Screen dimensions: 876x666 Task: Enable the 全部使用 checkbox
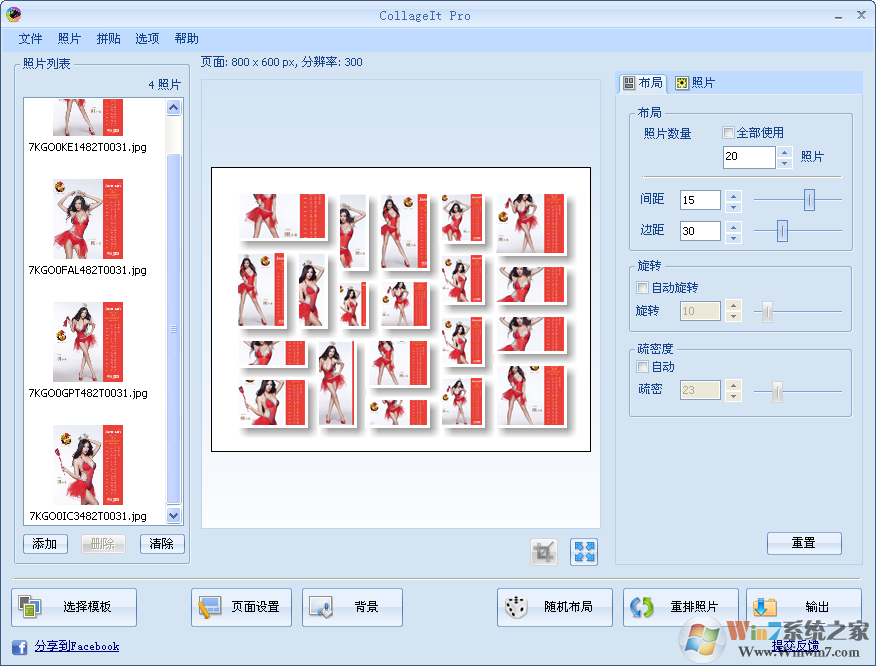pyautogui.click(x=728, y=133)
